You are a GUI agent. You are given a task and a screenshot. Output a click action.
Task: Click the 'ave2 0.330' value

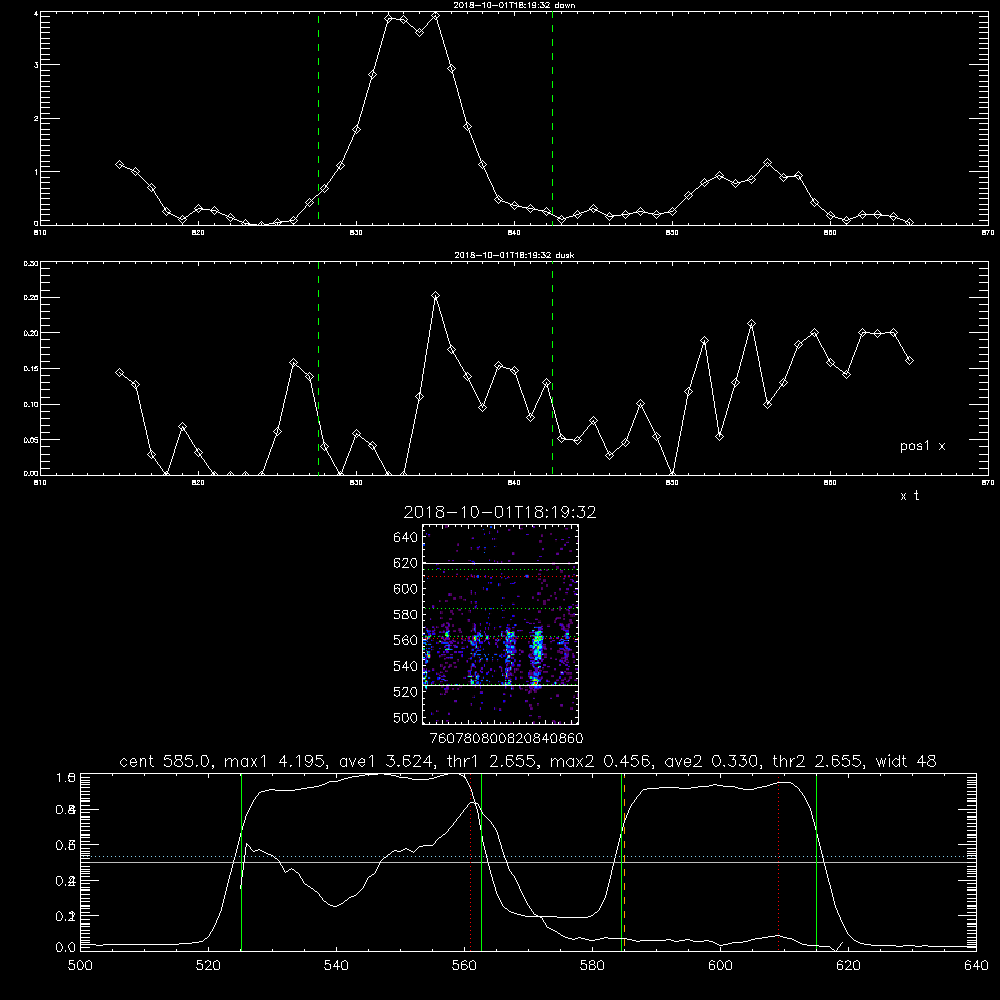(712, 761)
